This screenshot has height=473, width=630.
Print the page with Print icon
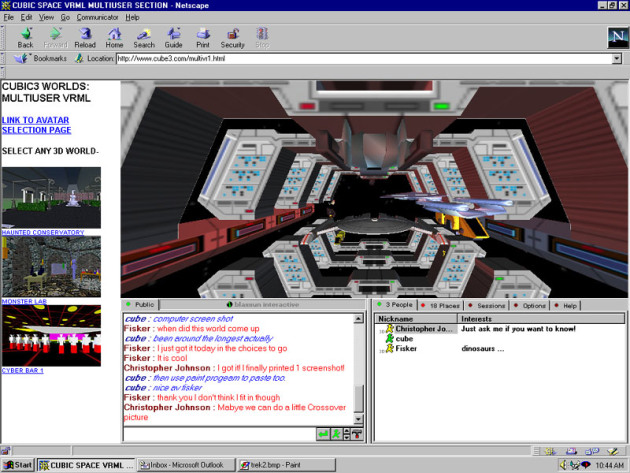[203, 38]
